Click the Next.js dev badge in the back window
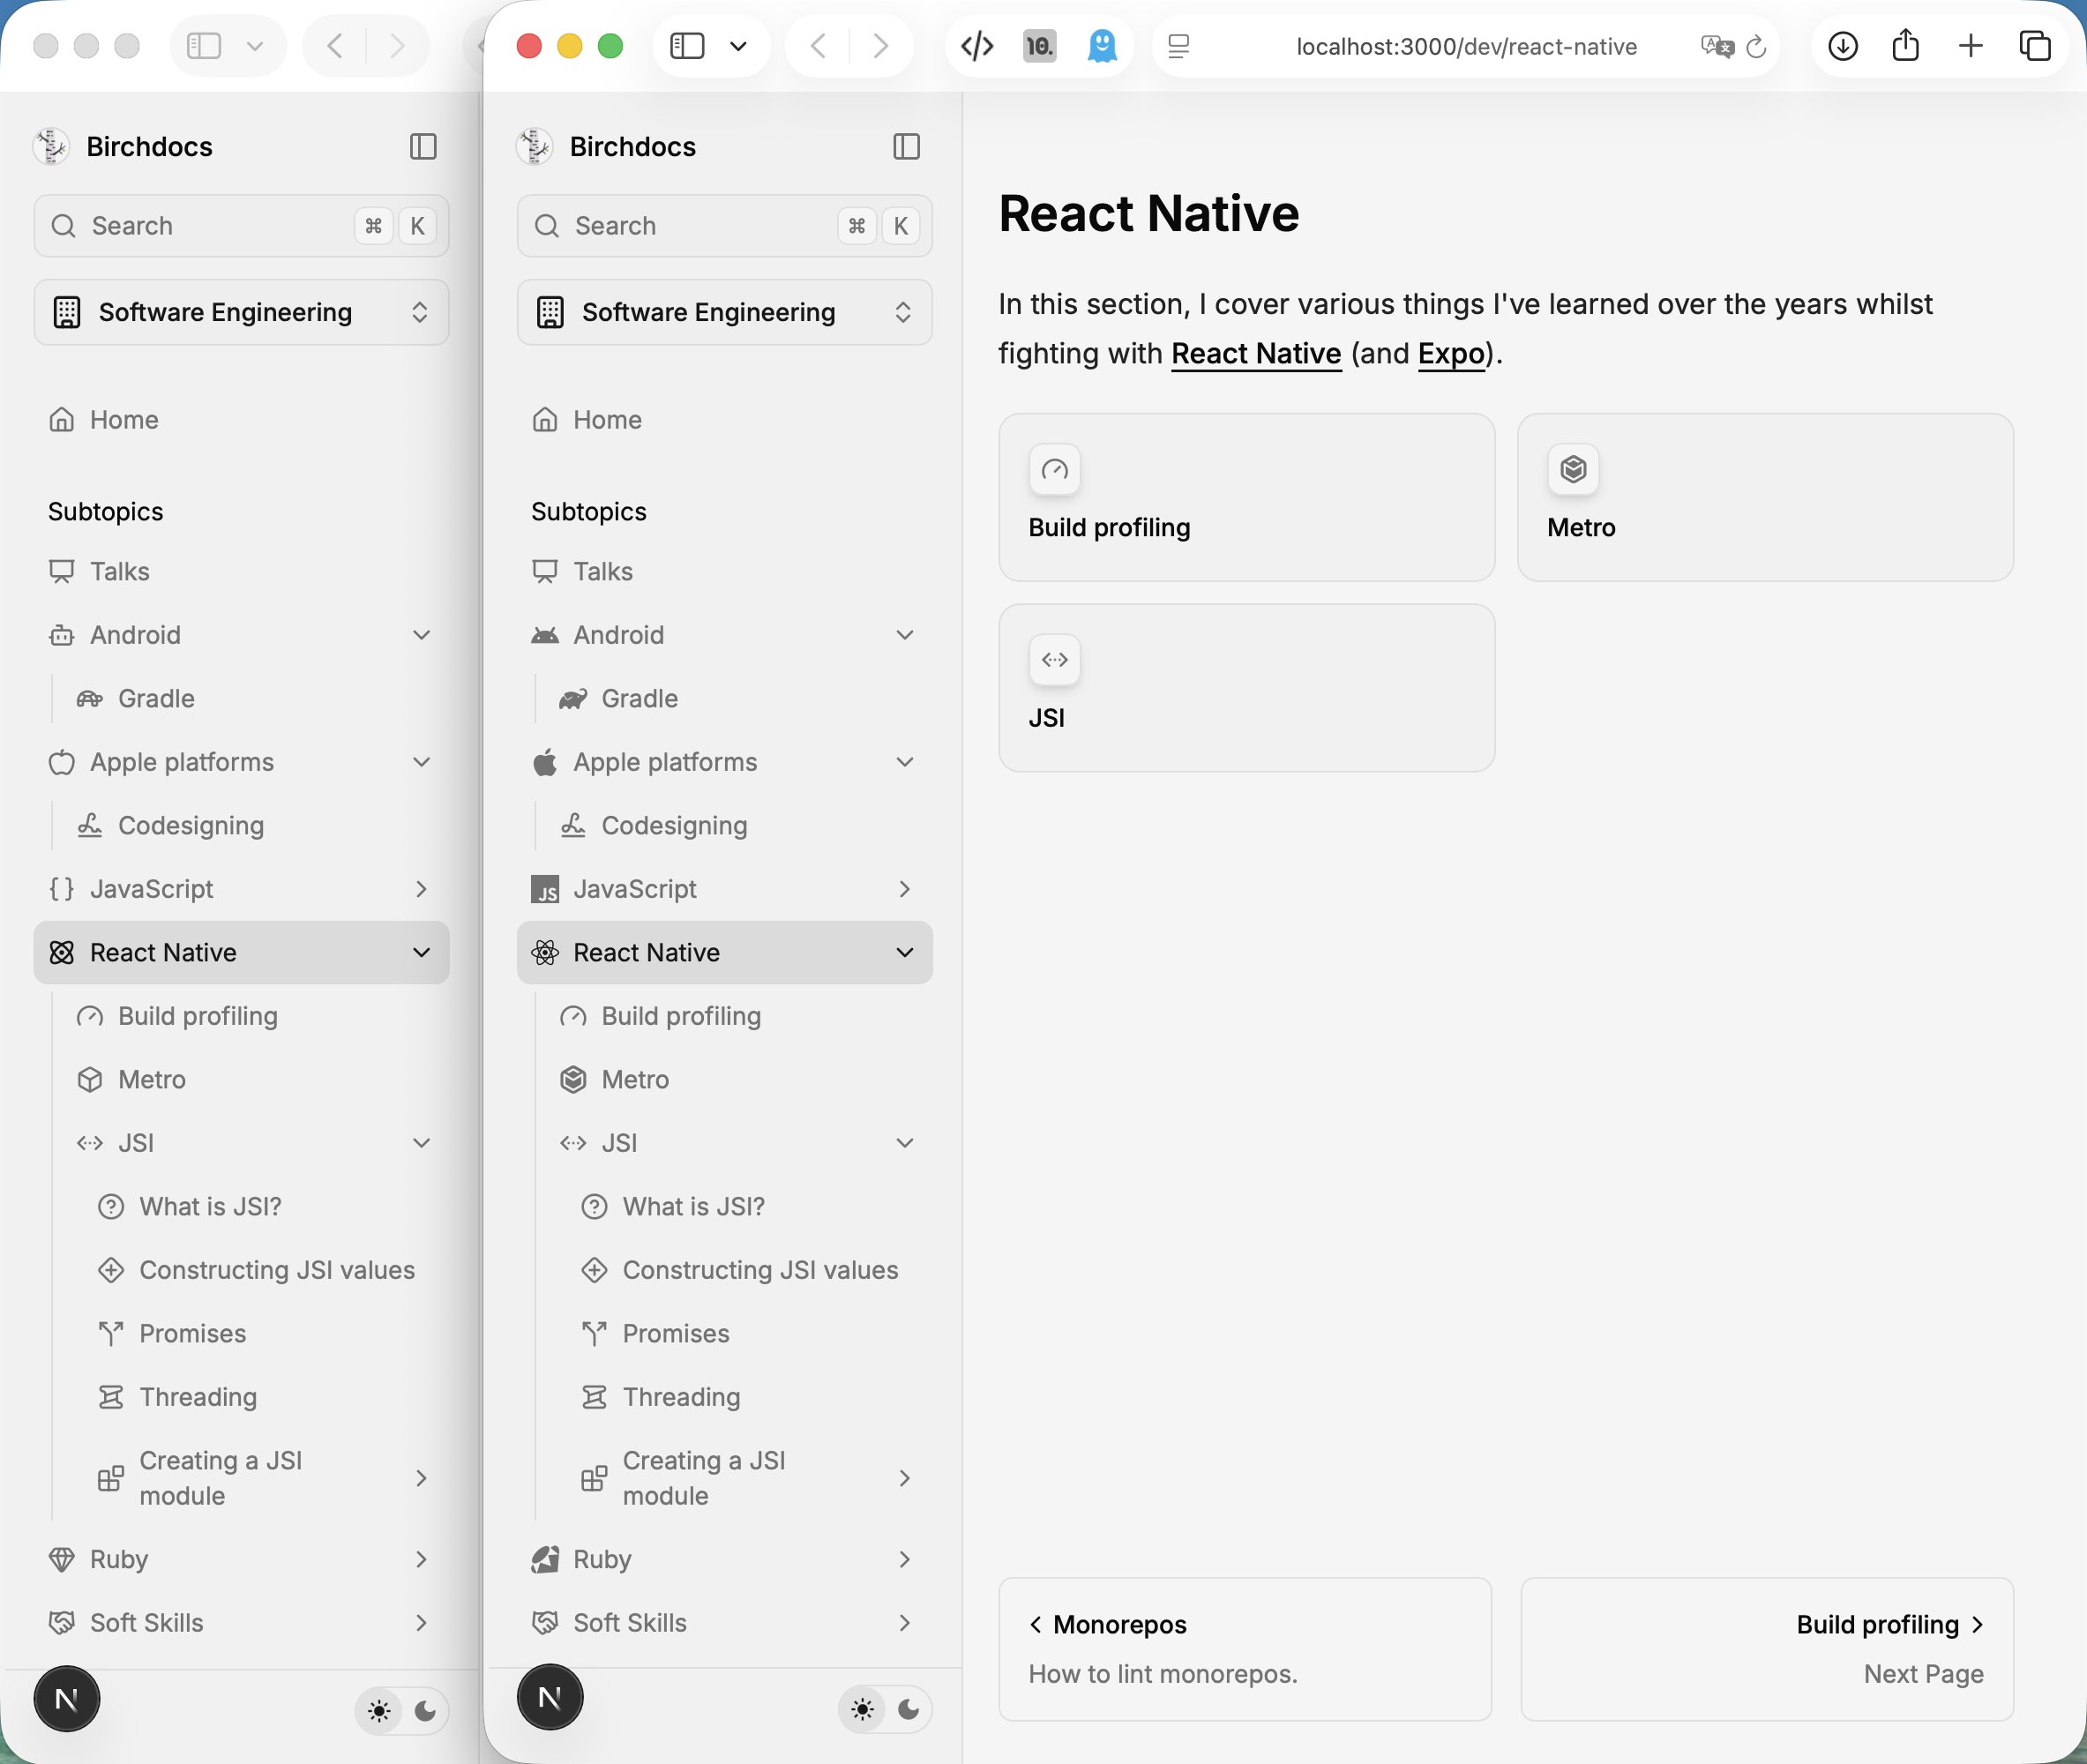The height and width of the screenshot is (1764, 2087). click(67, 1699)
